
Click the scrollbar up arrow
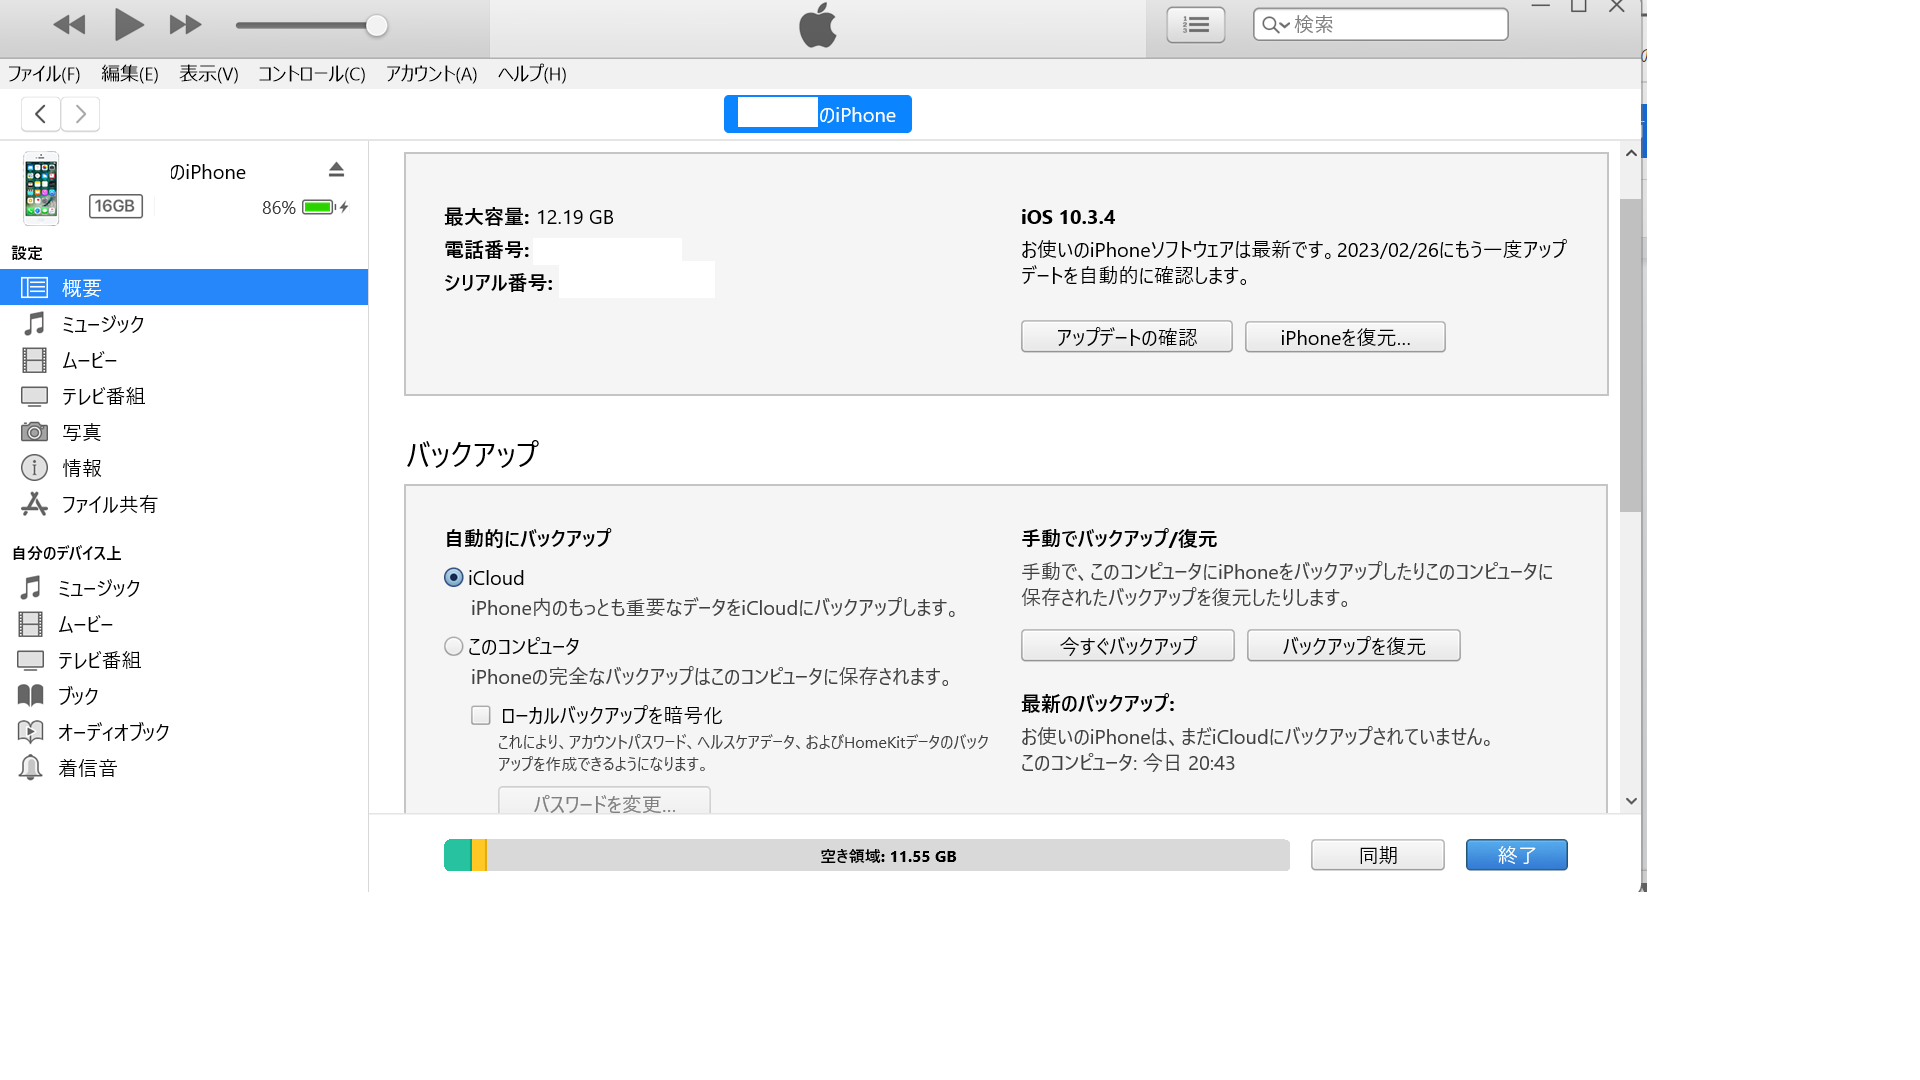point(1631,153)
